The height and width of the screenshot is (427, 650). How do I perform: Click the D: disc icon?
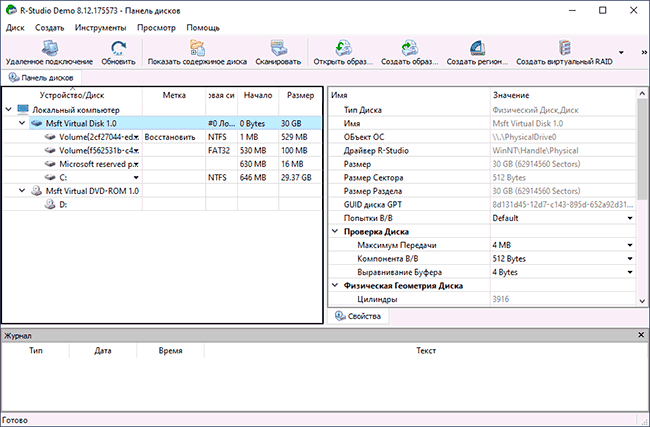coord(50,204)
